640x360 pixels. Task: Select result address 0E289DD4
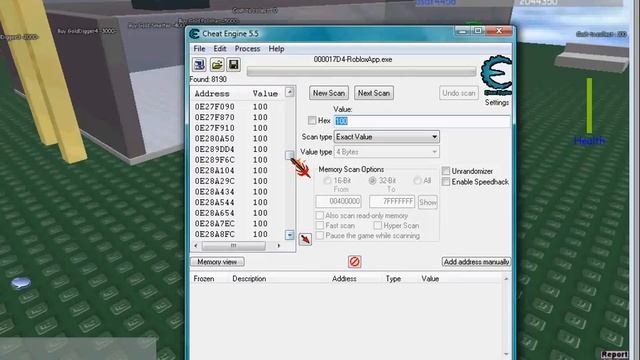pyautogui.click(x=214, y=149)
